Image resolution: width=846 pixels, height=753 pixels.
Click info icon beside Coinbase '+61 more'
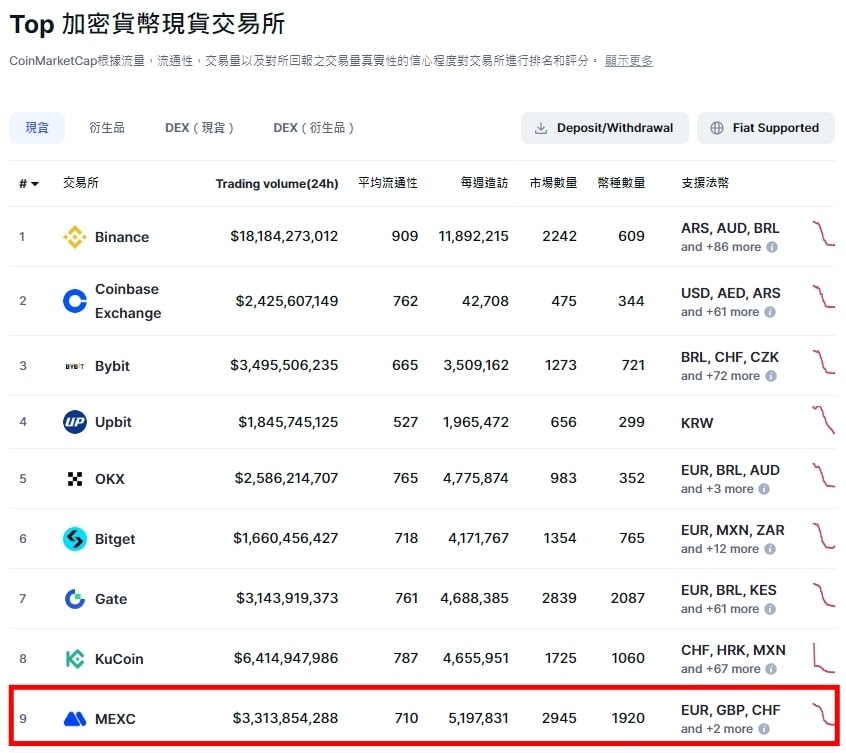770,312
